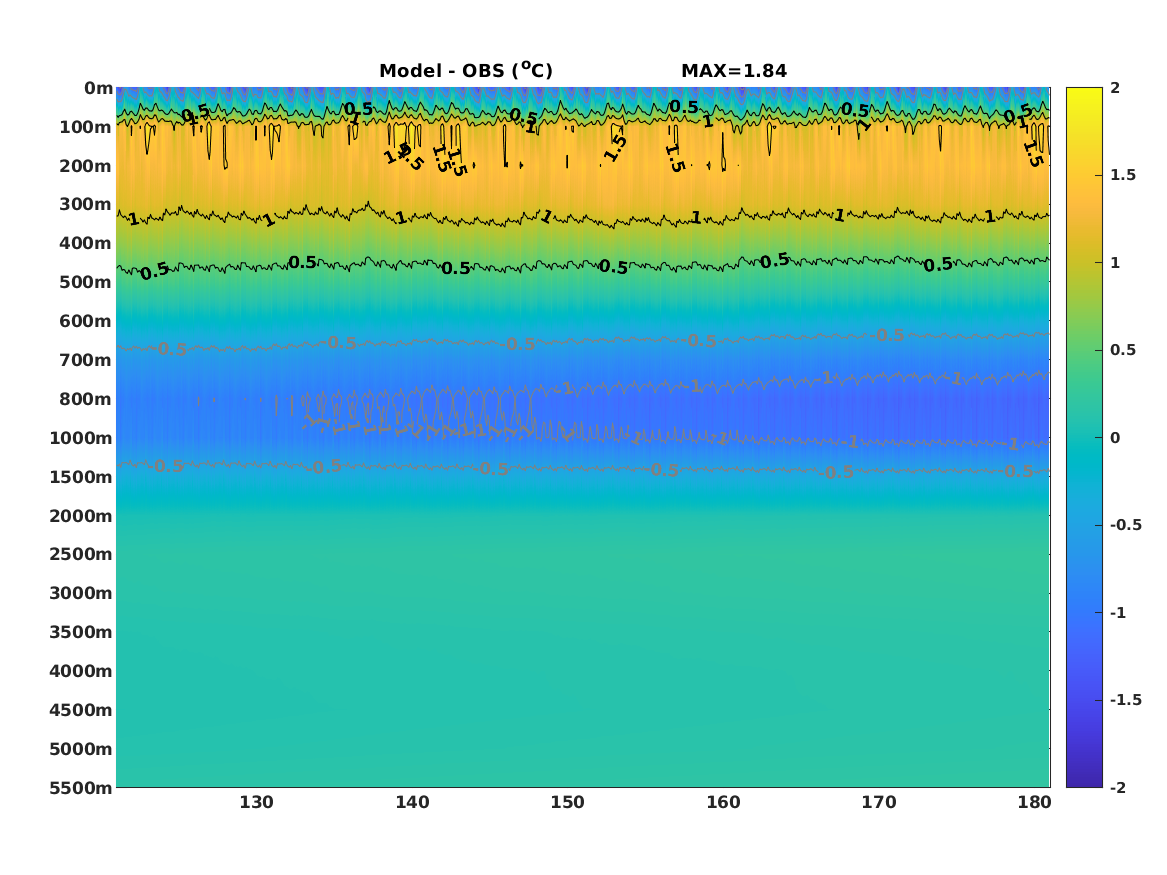Select the '180' longitude tick label
The width and height of the screenshot is (1167, 875).
click(1035, 802)
